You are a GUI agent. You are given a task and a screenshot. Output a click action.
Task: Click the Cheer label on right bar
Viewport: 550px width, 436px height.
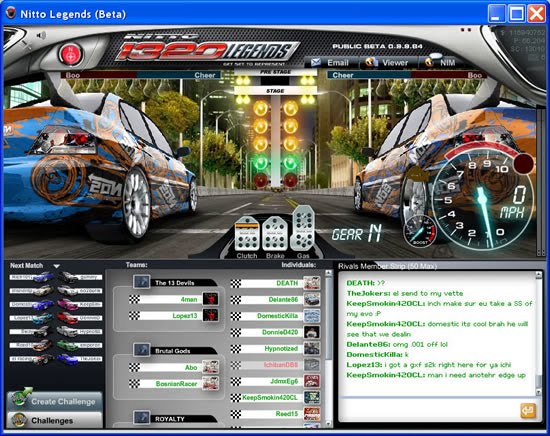pyautogui.click(x=343, y=75)
